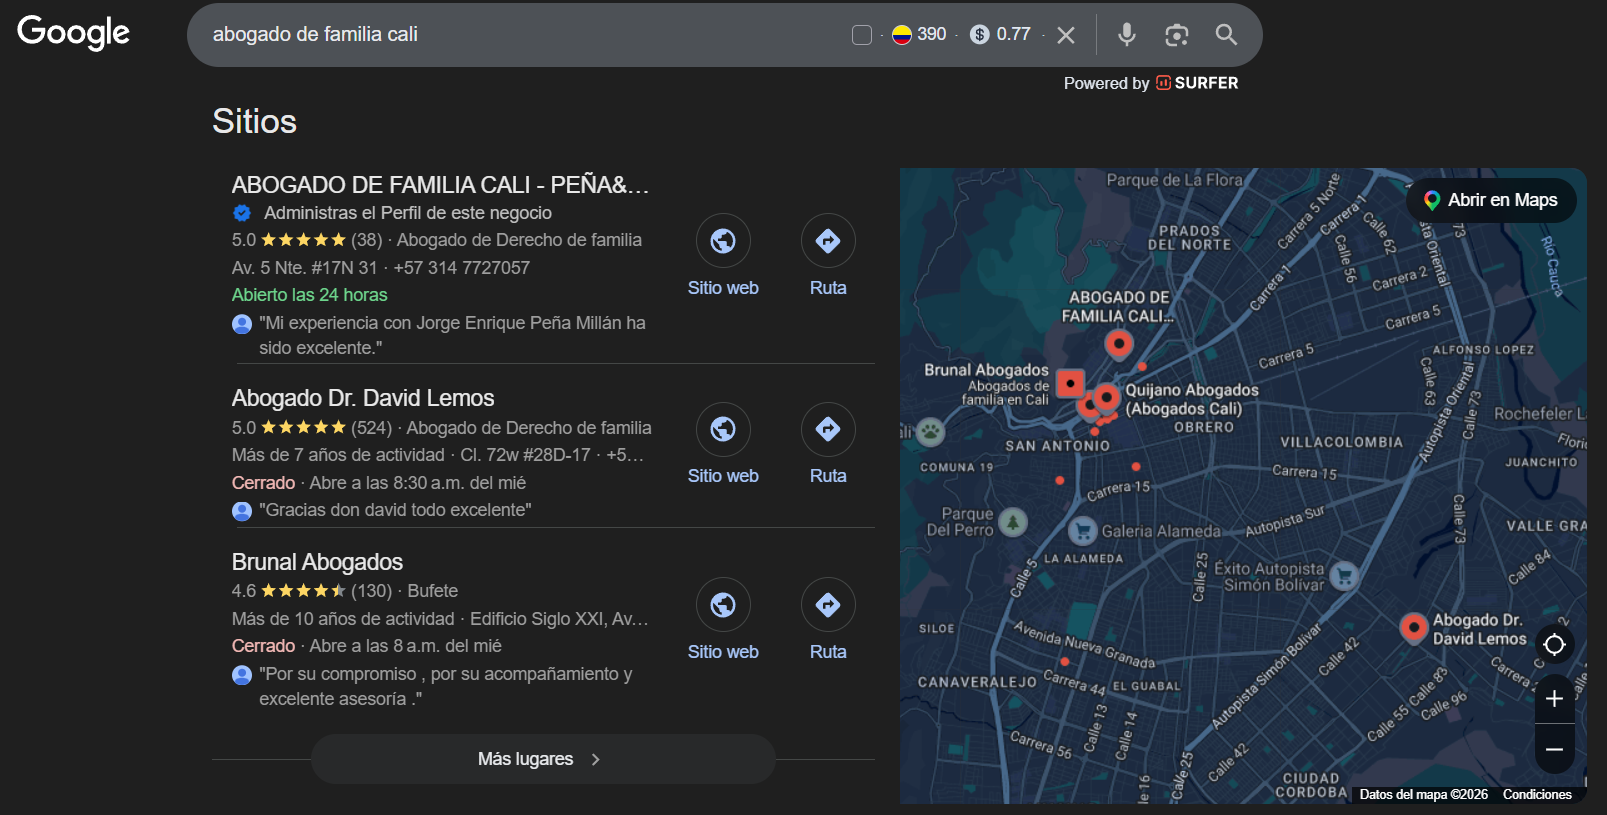Click 'Sitios' heading

tap(254, 121)
